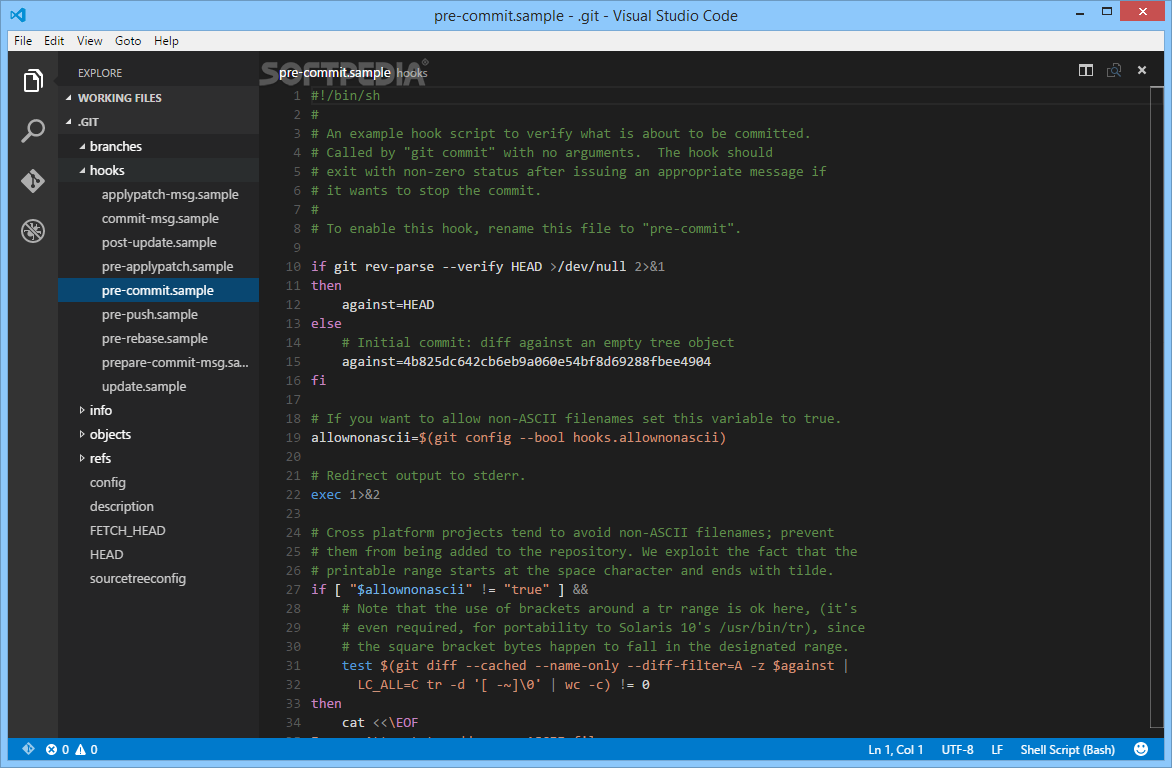Click the Visual Studio Code logo icon
The height and width of the screenshot is (768, 1172).
pos(18,15)
